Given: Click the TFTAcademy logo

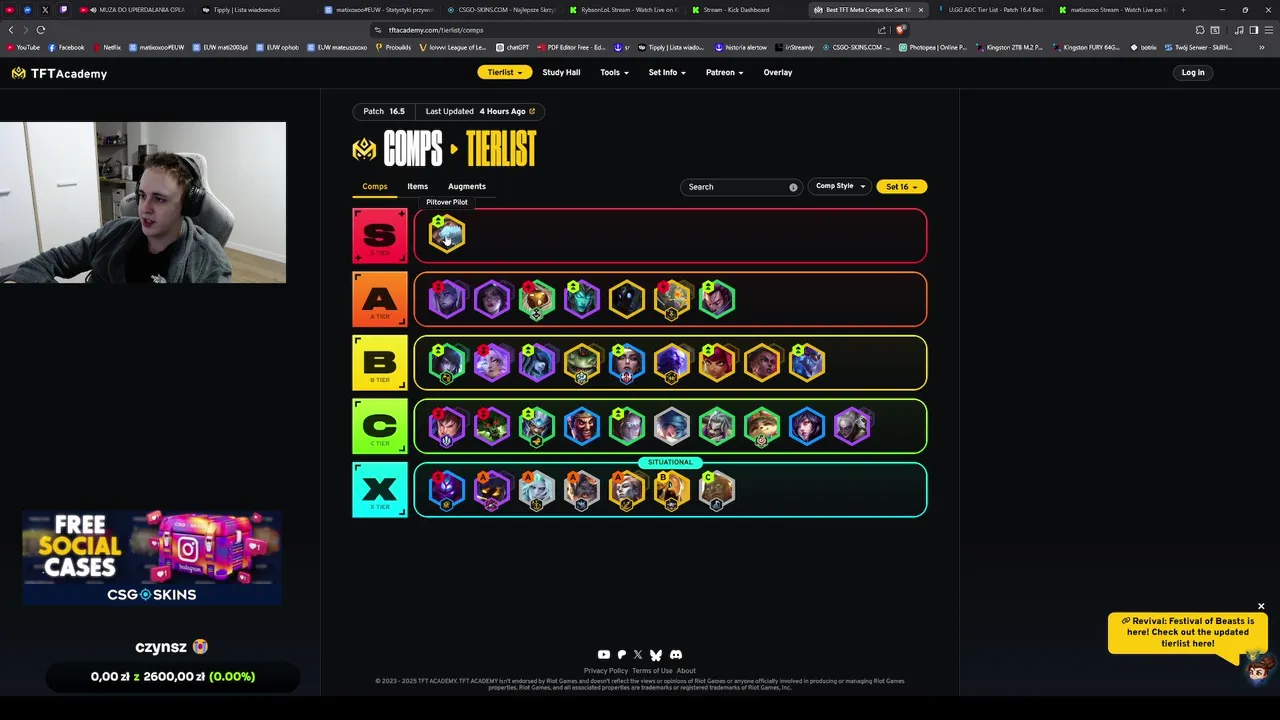Looking at the screenshot, I should coord(59,73).
